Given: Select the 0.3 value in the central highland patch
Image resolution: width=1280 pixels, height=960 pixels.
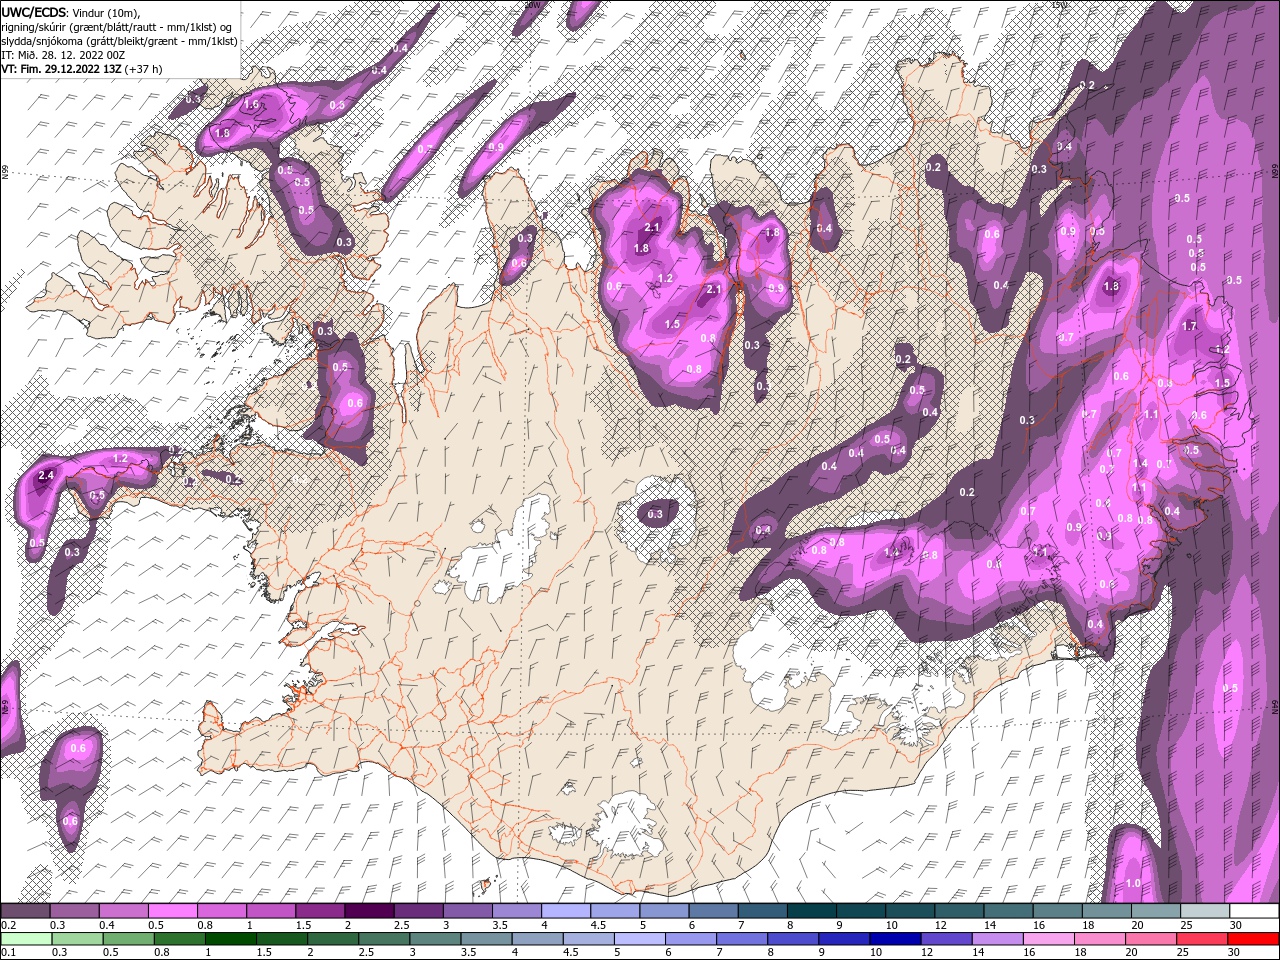Looking at the screenshot, I should 655,514.
